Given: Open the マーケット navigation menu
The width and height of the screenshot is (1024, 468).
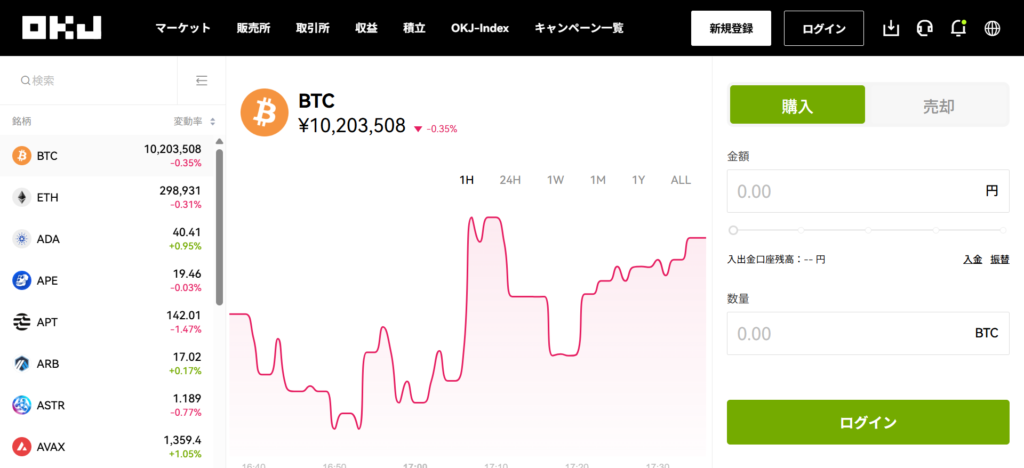Looking at the screenshot, I should pos(183,28).
